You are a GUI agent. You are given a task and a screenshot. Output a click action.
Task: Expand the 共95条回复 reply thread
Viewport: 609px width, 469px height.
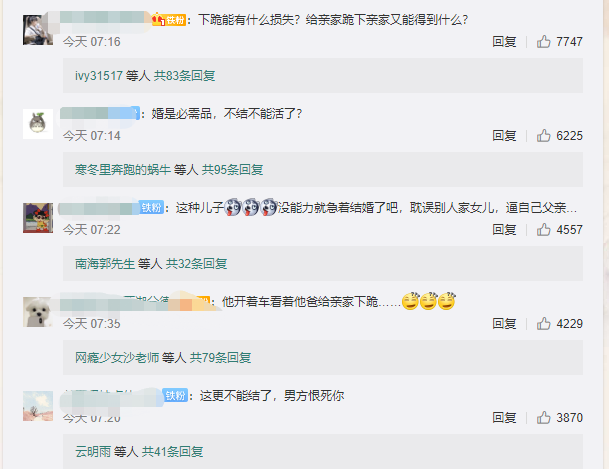click(232, 170)
